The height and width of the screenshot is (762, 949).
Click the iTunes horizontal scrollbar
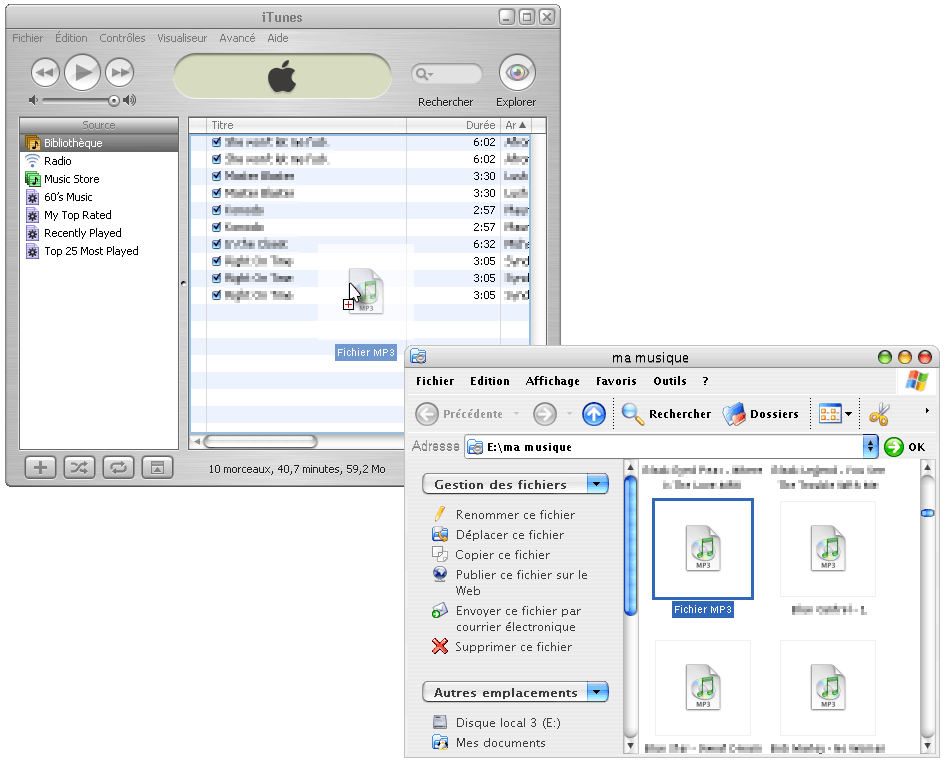click(260, 441)
